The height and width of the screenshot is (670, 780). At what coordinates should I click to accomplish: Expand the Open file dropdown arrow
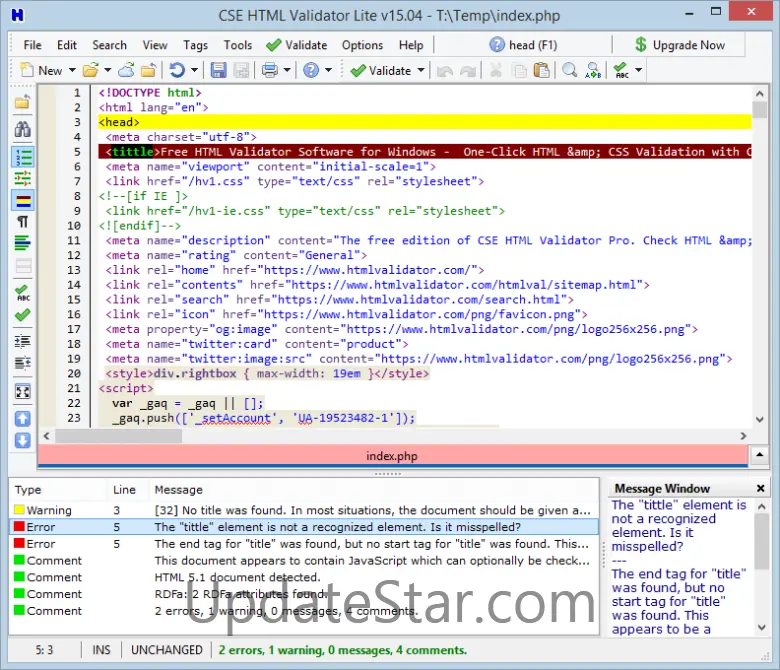[x=107, y=71]
